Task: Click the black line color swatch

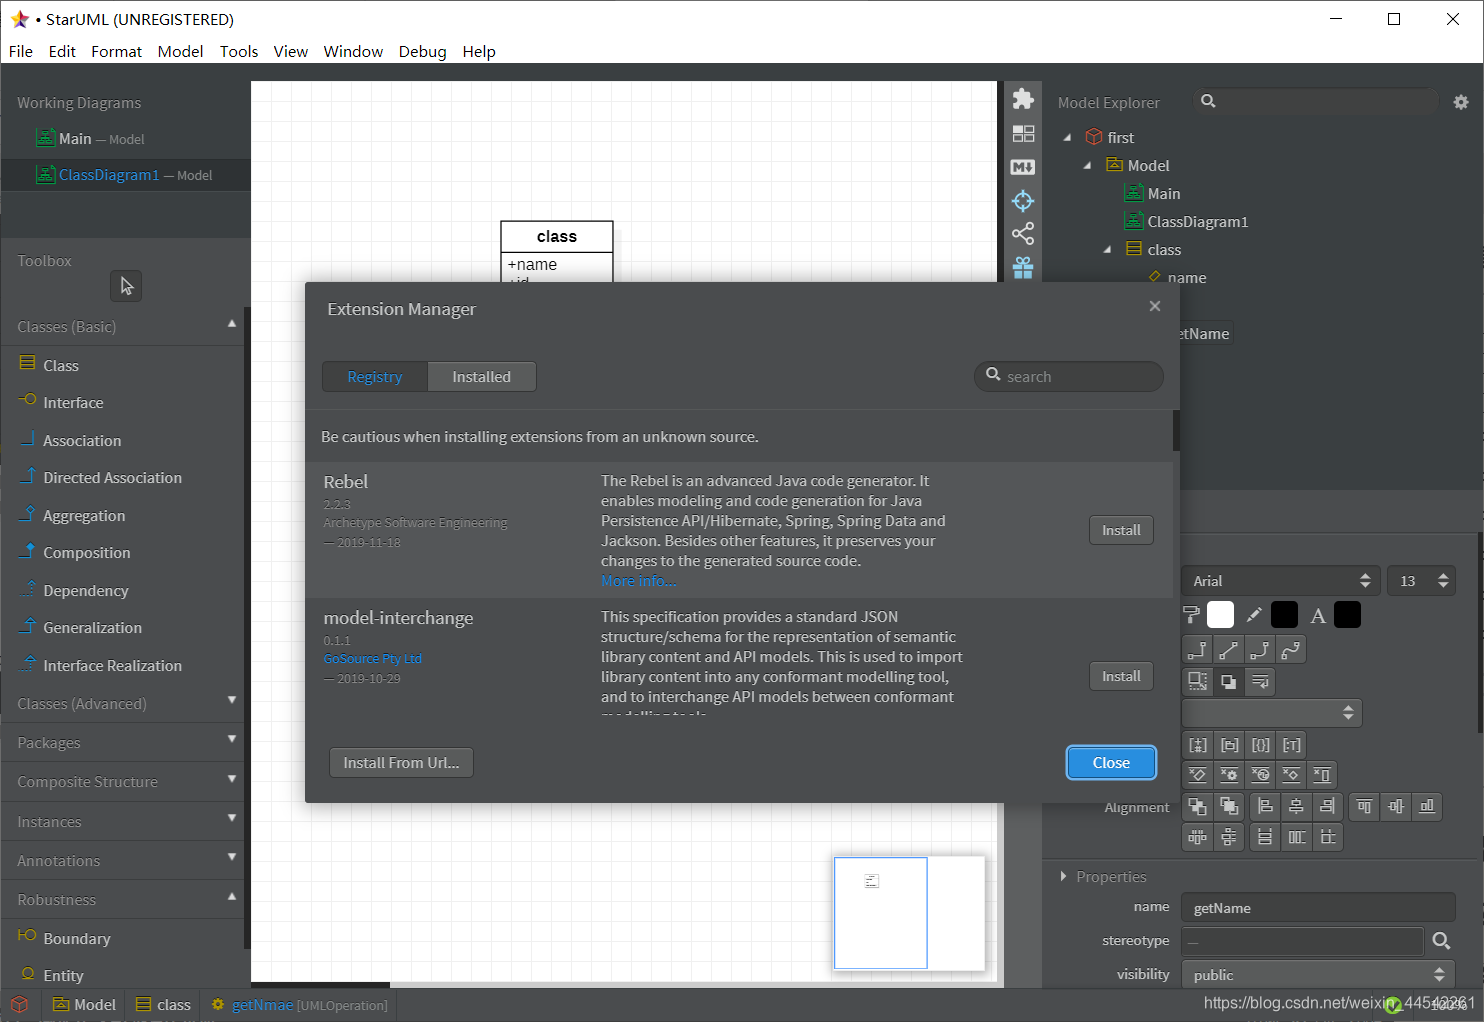Action: [x=1285, y=615]
